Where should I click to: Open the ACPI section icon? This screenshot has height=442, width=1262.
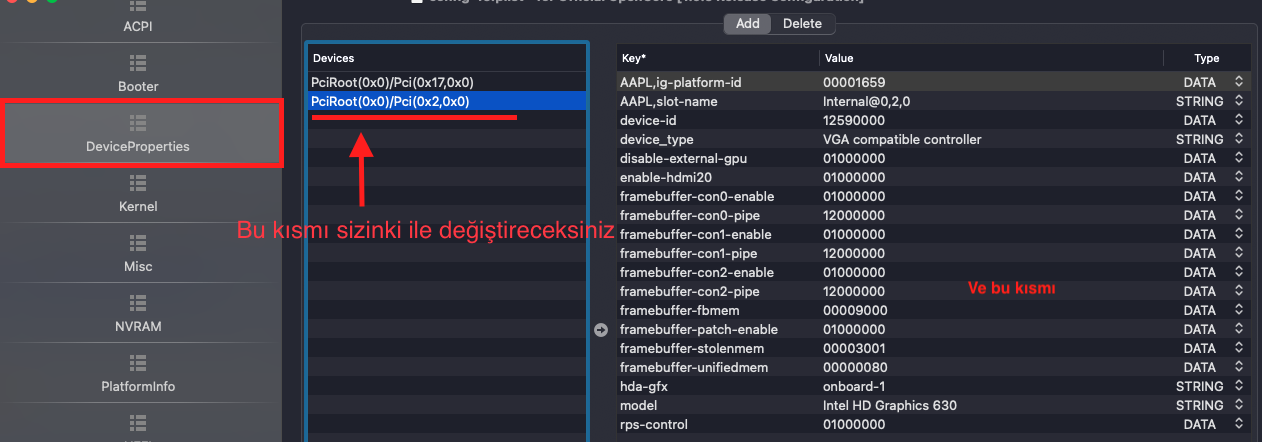pos(138,6)
